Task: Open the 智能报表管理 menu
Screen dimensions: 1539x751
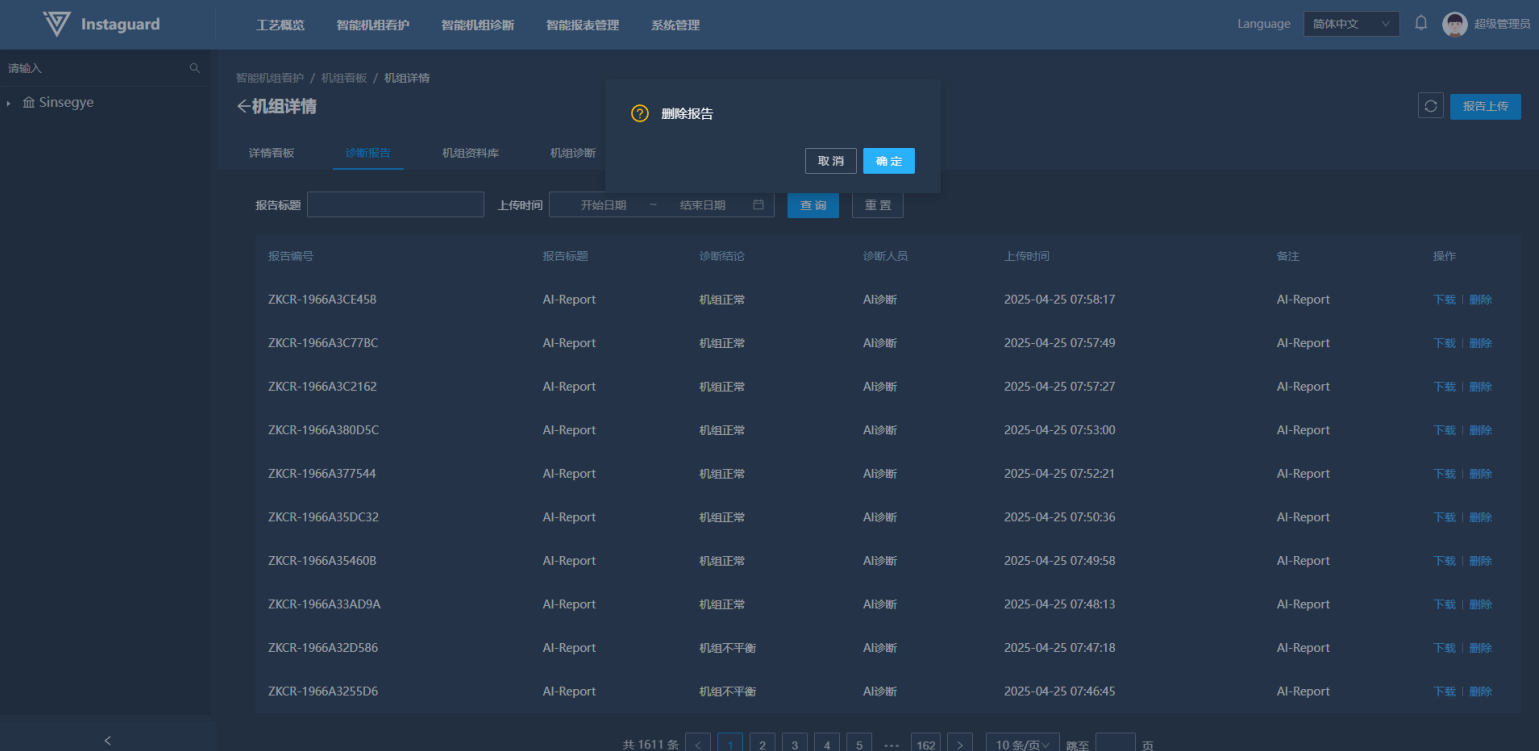Action: click(x=582, y=25)
